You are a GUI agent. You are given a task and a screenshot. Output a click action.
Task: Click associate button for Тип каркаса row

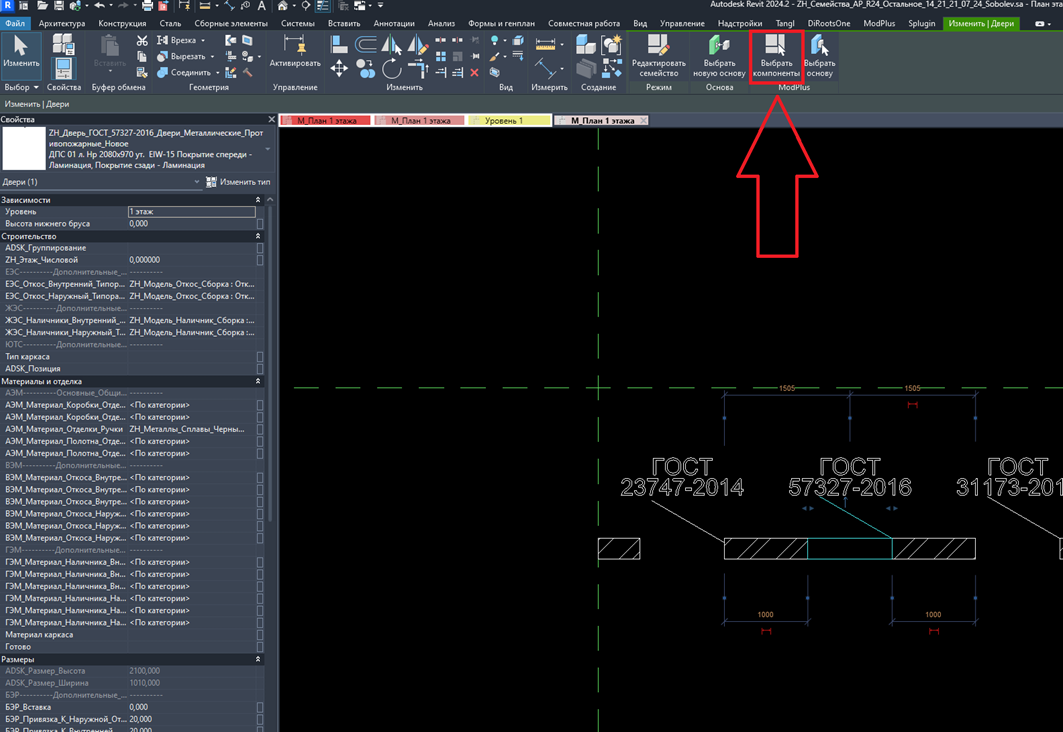tap(260, 357)
